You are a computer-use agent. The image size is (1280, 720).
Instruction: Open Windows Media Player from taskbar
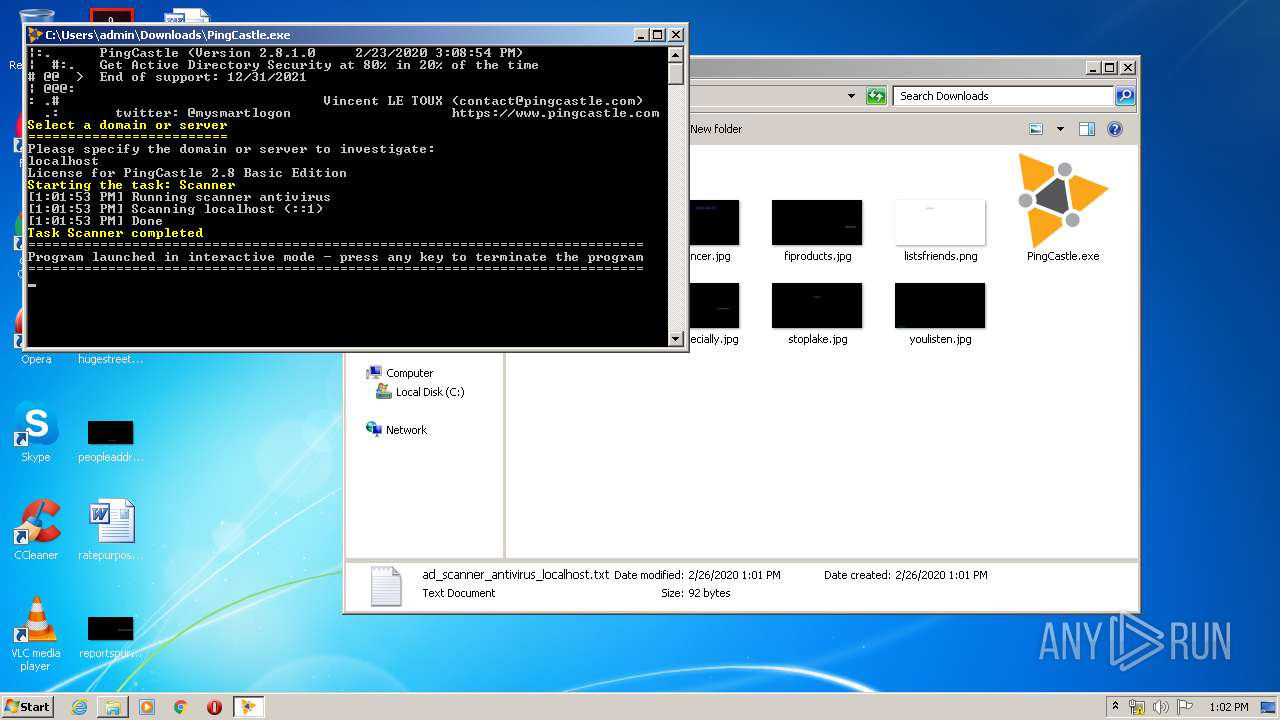coord(147,707)
